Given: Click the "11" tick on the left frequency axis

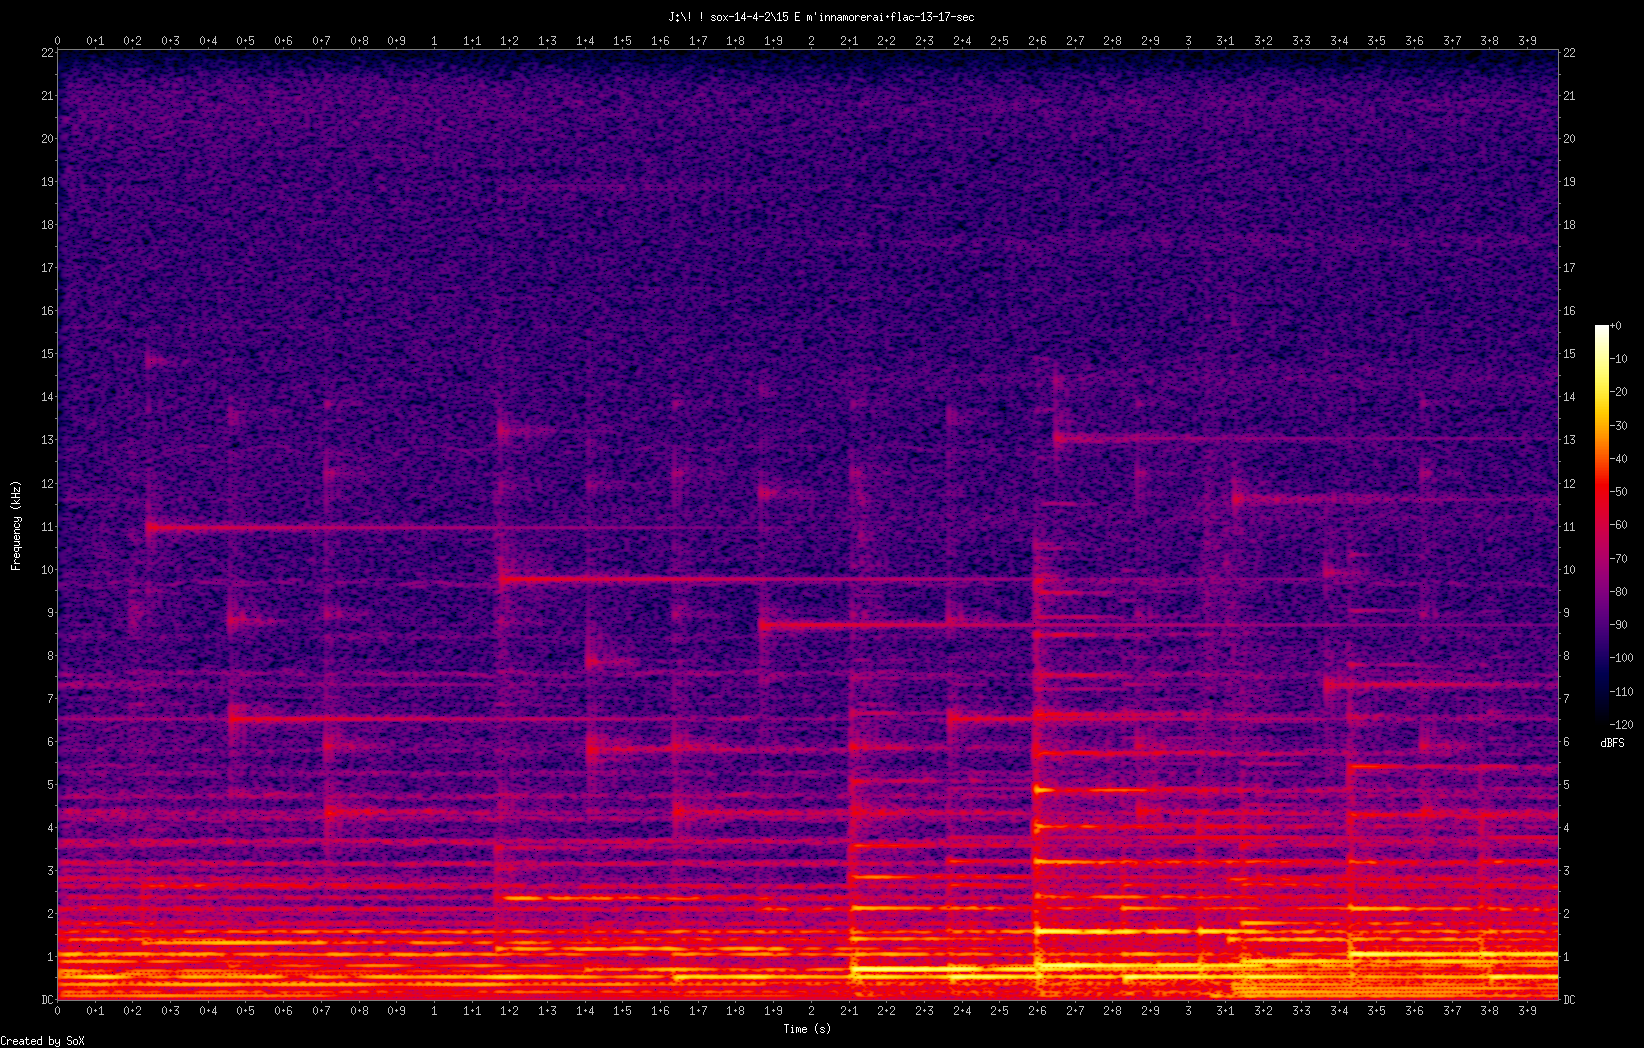Looking at the screenshot, I should tap(47, 526).
